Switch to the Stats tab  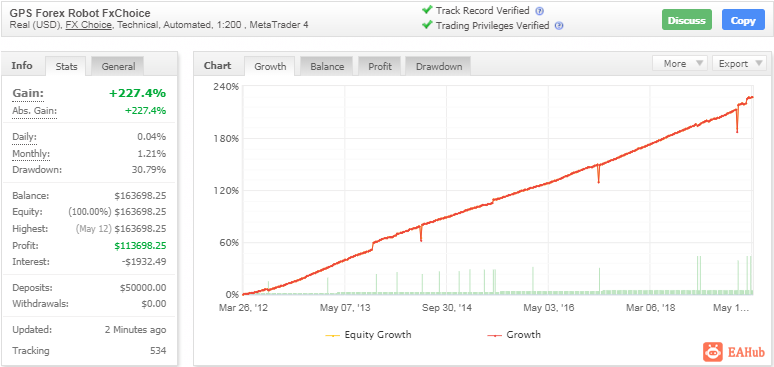[66, 66]
